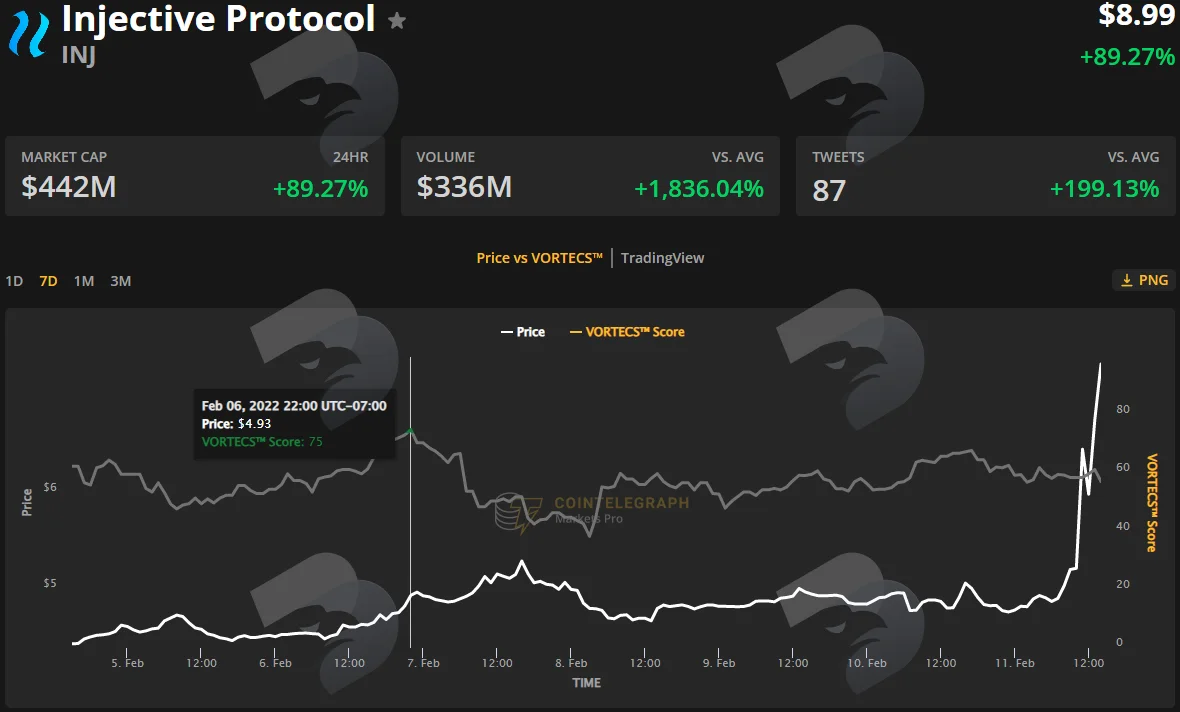This screenshot has width=1180, height=712.
Task: Download the chart as PNG
Action: 1144,280
